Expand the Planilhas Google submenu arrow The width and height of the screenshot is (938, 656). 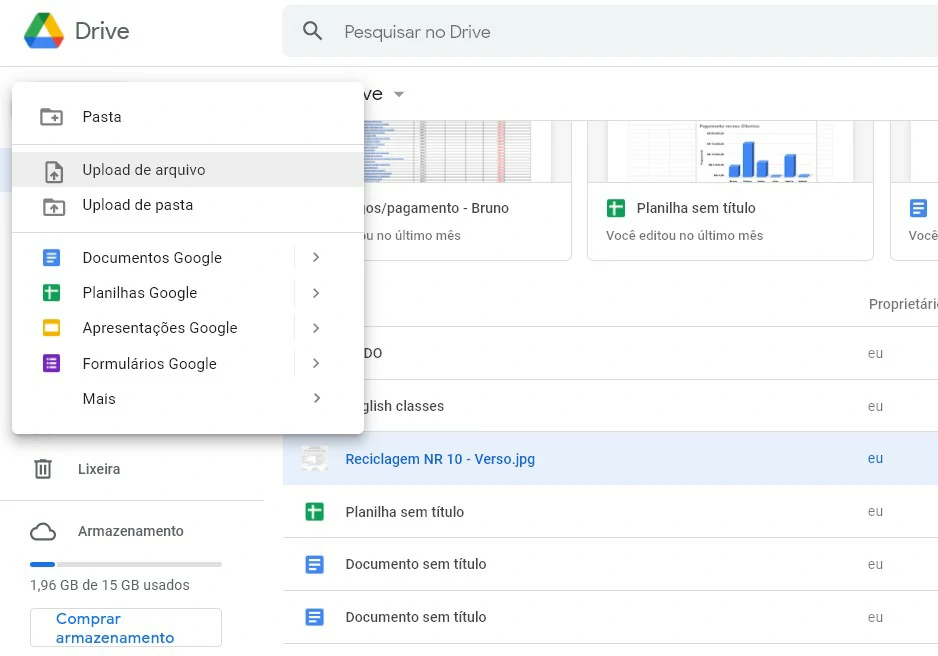pos(316,293)
